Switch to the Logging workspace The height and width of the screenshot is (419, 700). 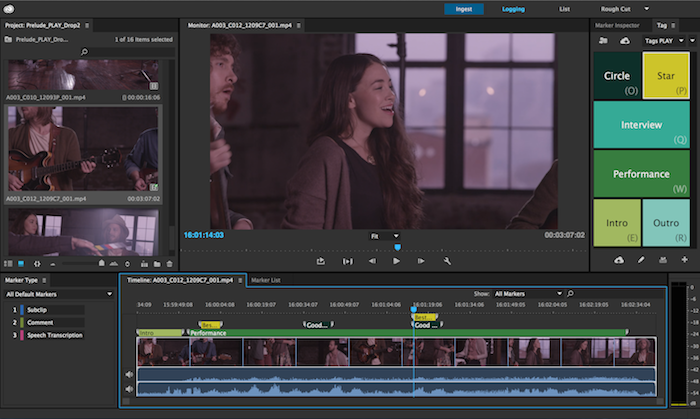(x=513, y=9)
